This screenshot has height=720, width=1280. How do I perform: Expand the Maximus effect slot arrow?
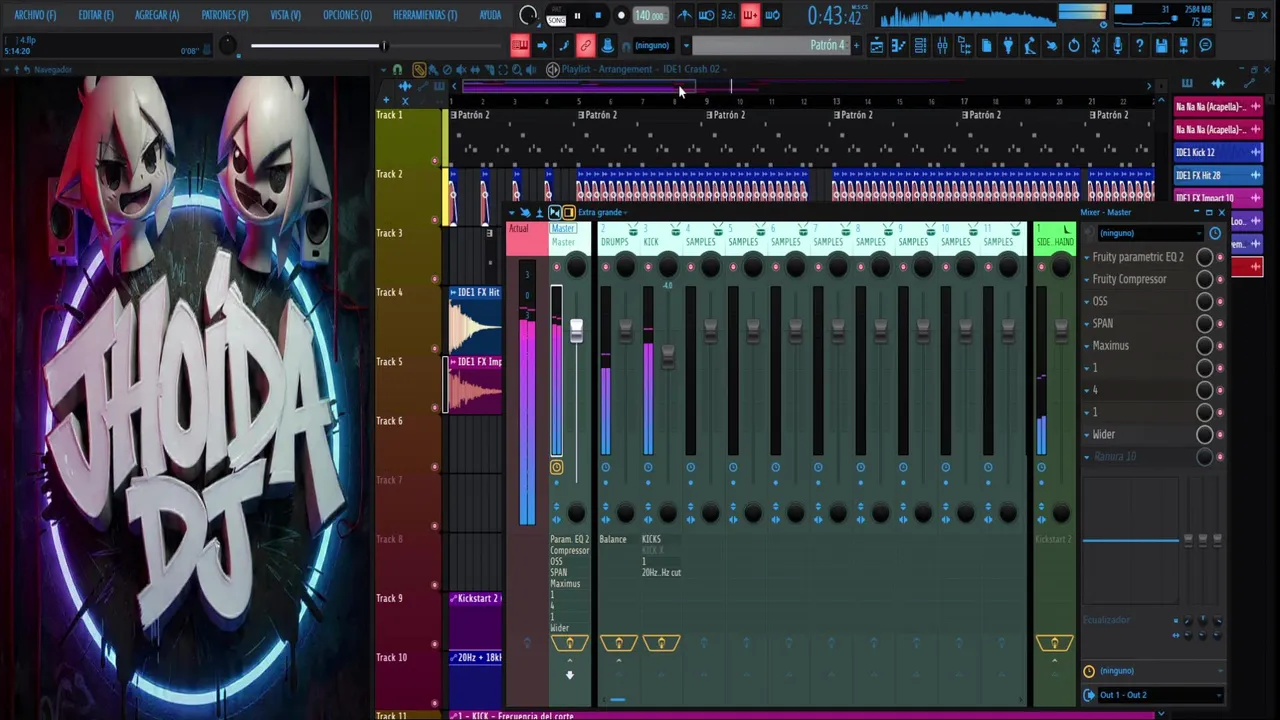pos(1087,345)
